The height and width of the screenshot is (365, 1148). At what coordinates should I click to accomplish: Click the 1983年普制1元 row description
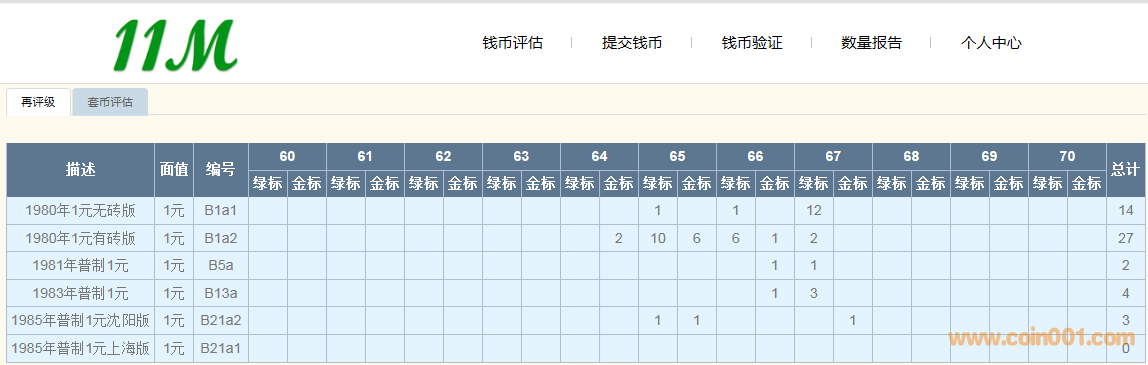click(81, 293)
